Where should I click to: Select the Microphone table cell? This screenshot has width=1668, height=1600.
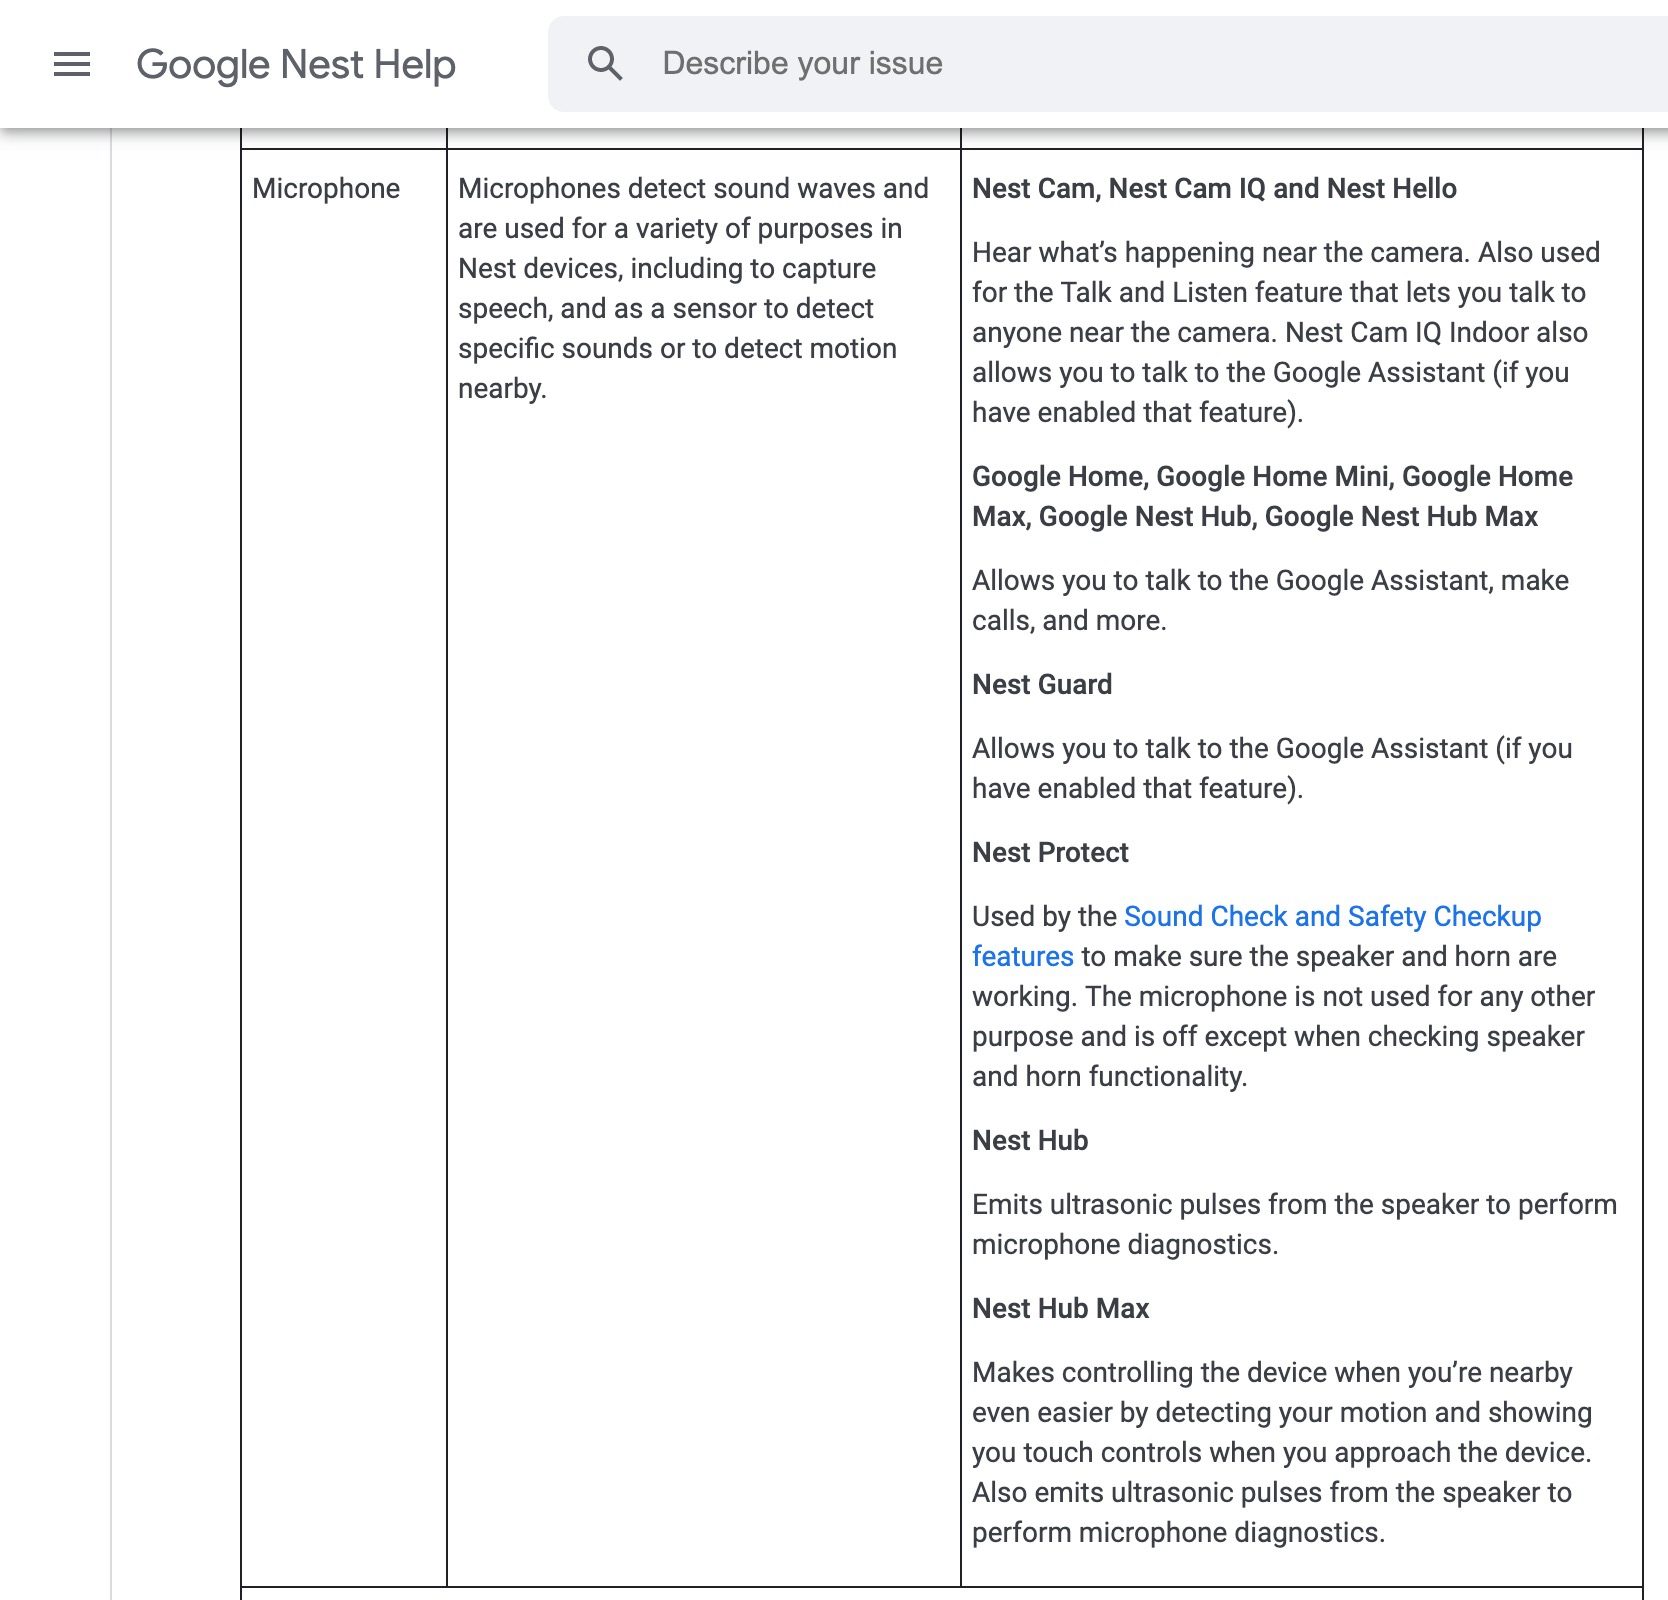pyautogui.click(x=343, y=868)
